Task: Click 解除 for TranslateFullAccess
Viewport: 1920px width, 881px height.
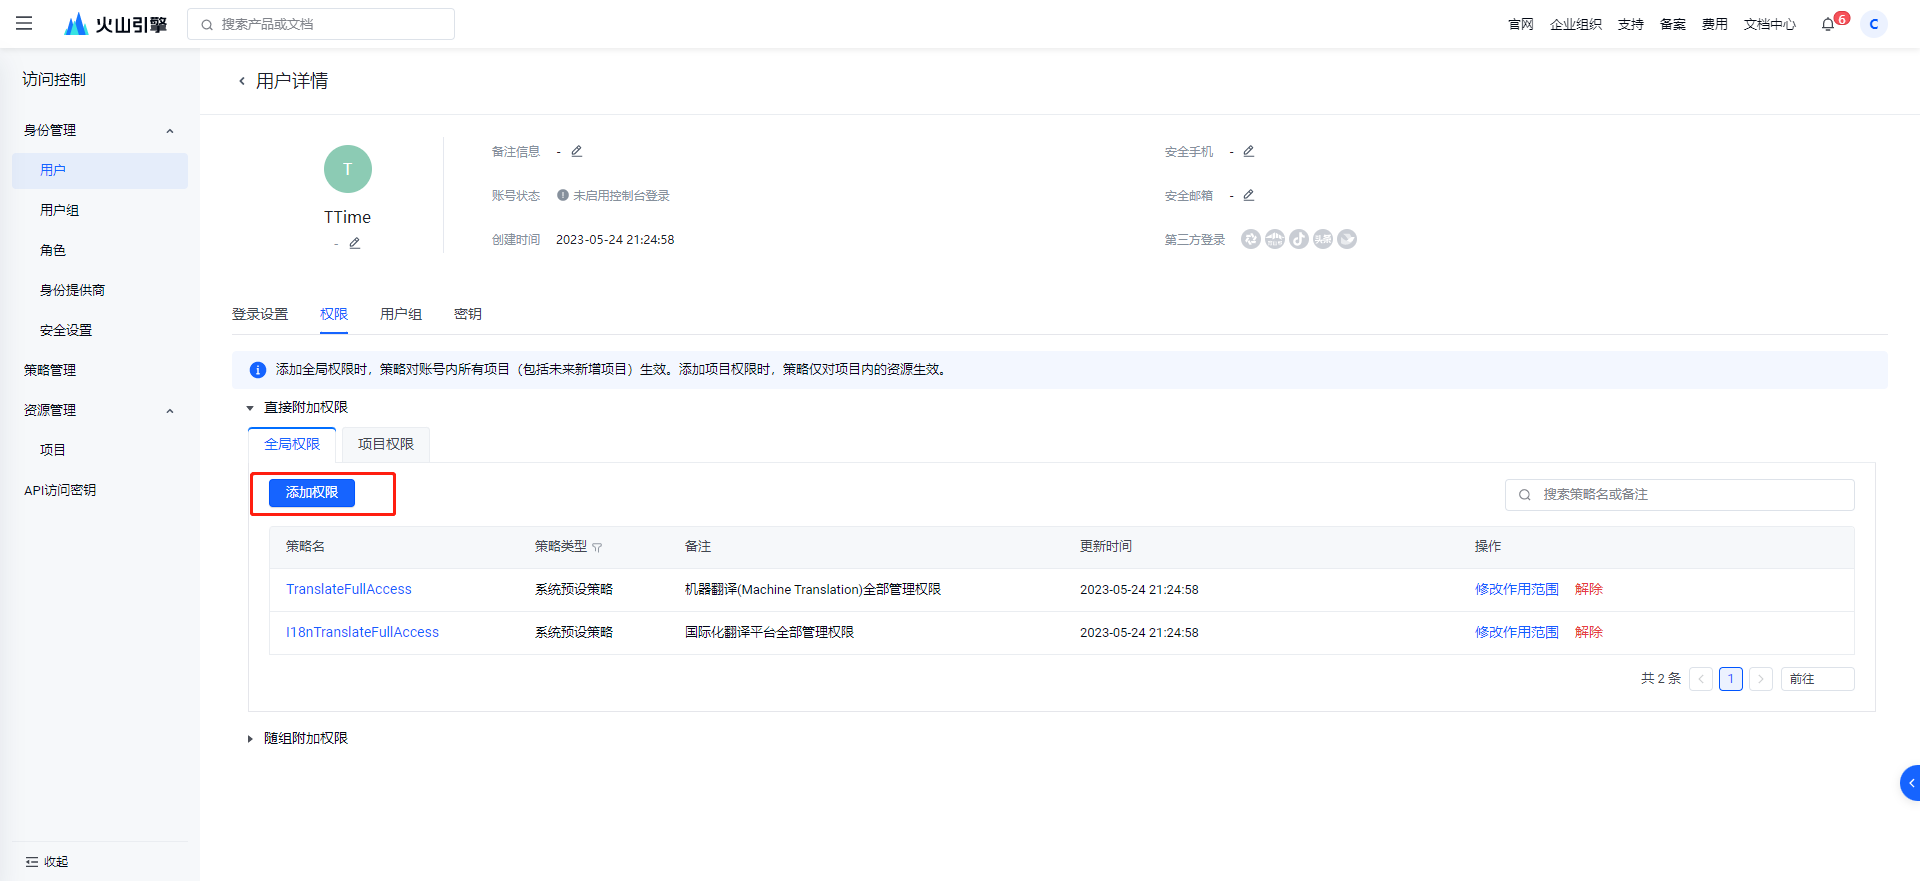Action: [x=1589, y=589]
